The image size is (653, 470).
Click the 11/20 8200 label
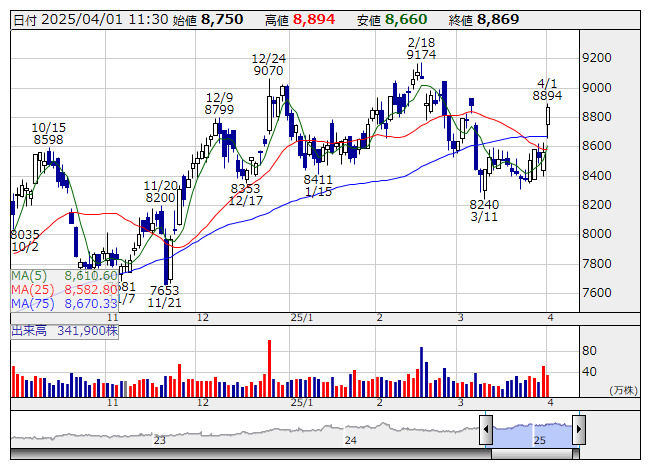coord(161,191)
